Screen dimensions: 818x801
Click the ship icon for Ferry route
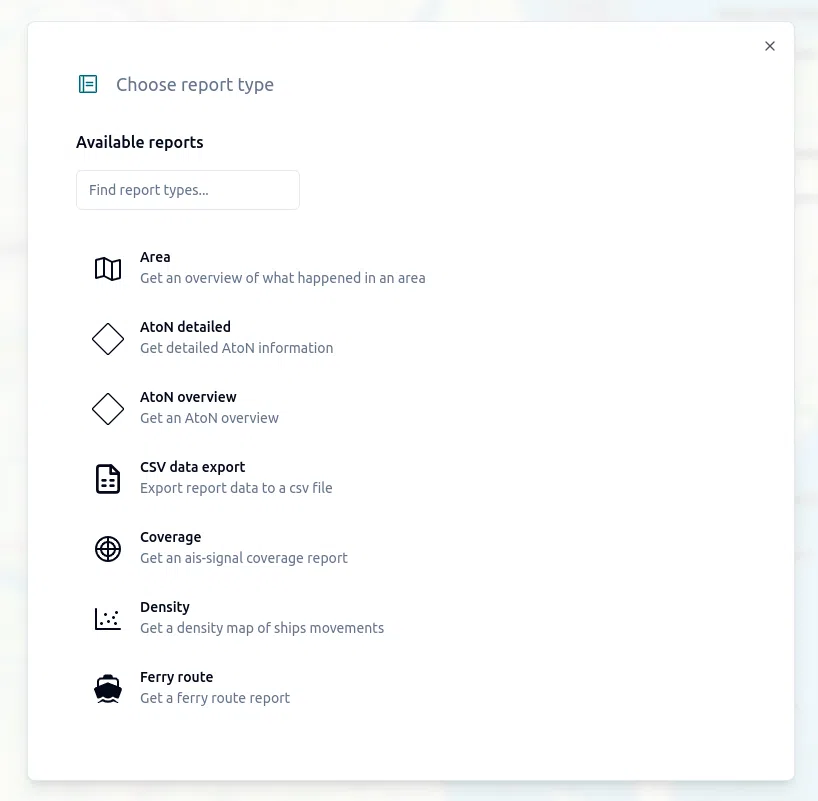(108, 689)
